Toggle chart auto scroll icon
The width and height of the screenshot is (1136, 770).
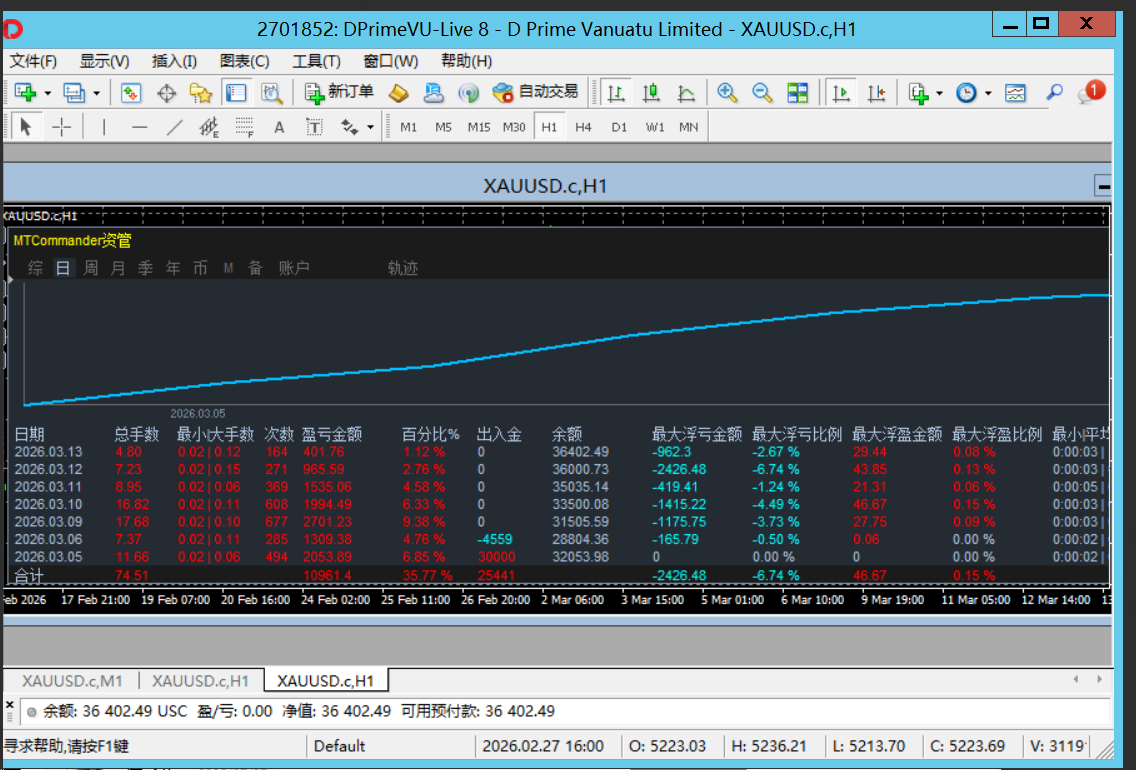pos(841,93)
